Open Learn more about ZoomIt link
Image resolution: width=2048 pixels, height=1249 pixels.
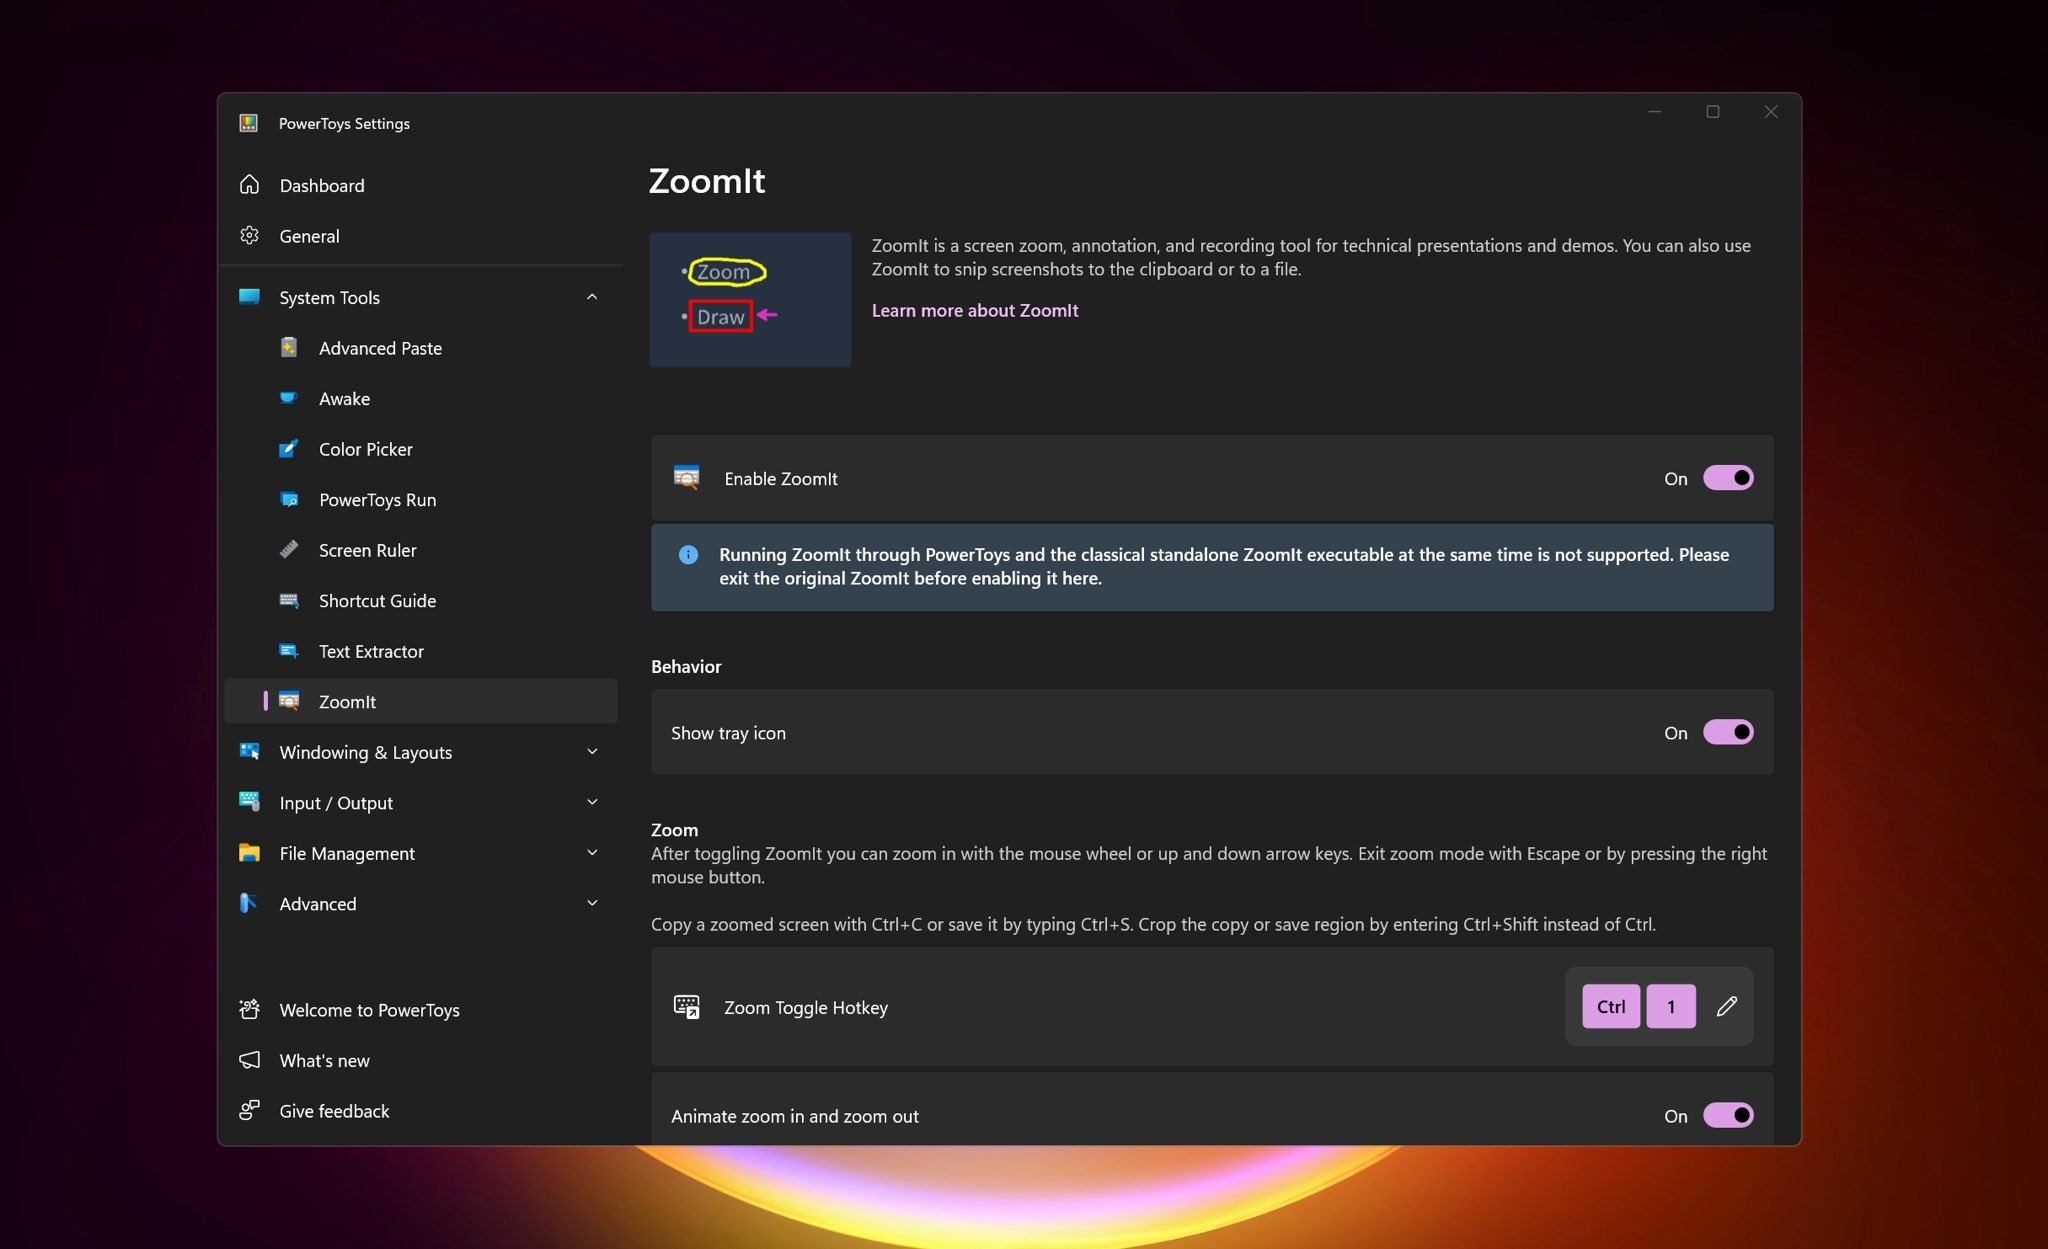975,310
